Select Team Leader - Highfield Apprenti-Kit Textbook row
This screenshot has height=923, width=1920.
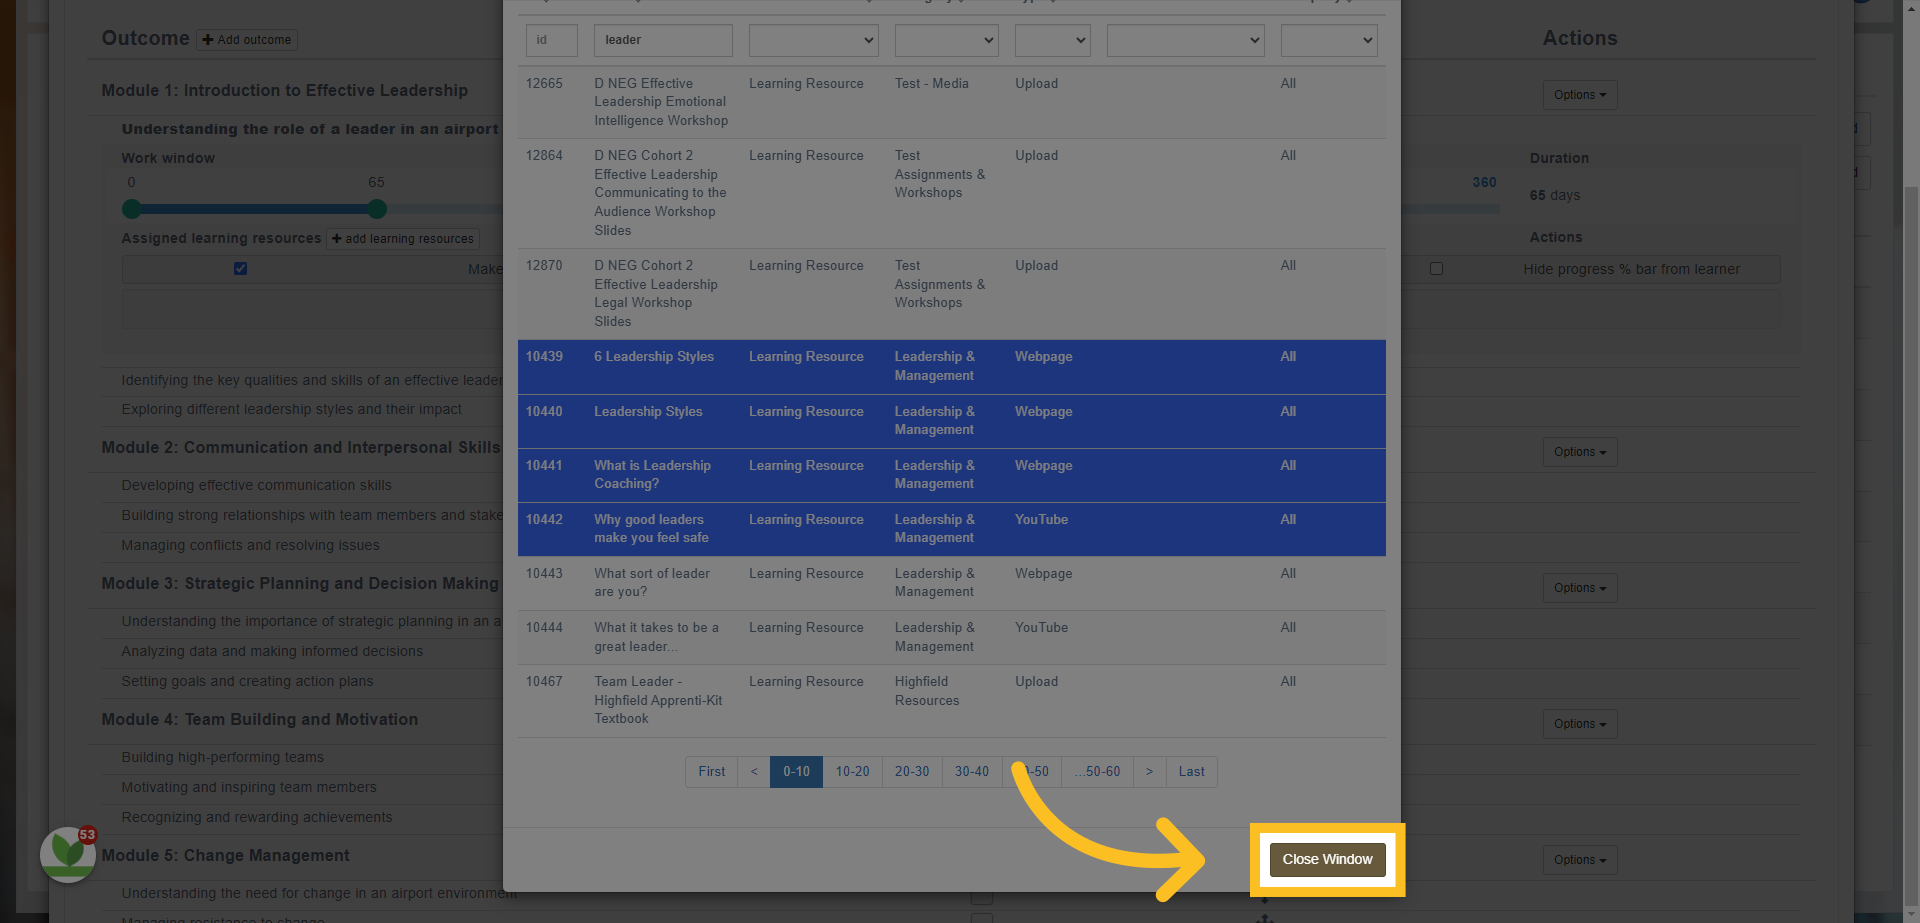(952, 701)
